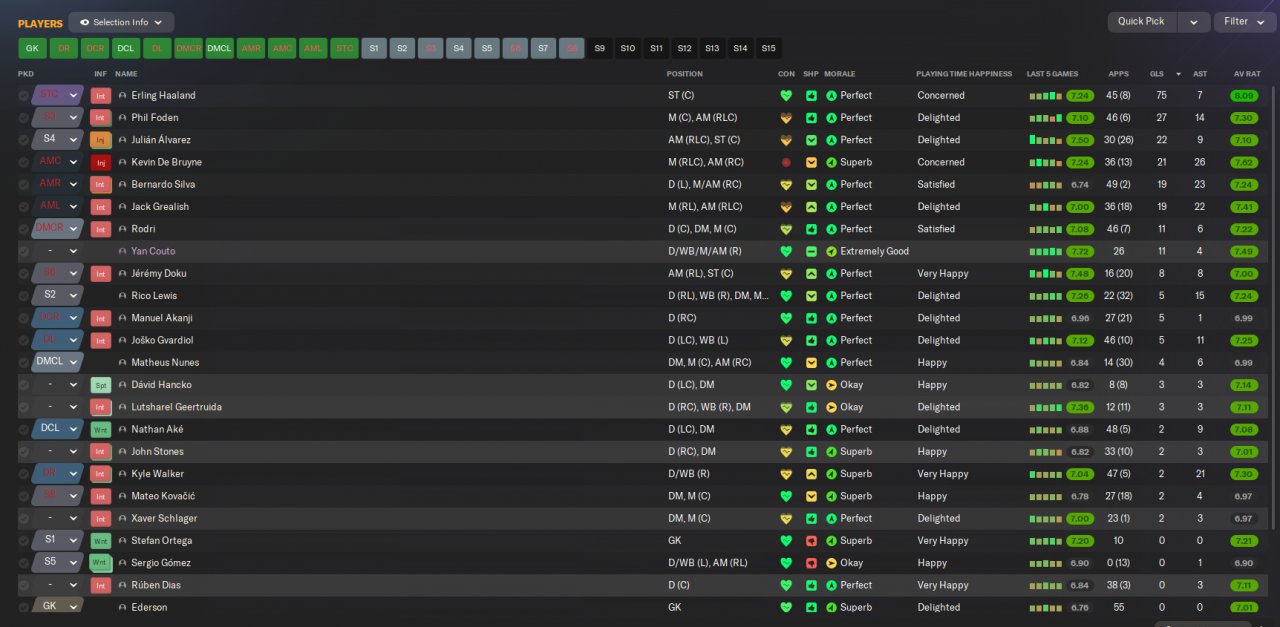Click Sergio Gómez's Okay morale icon
Viewport: 1280px width, 627px height.
point(831,563)
